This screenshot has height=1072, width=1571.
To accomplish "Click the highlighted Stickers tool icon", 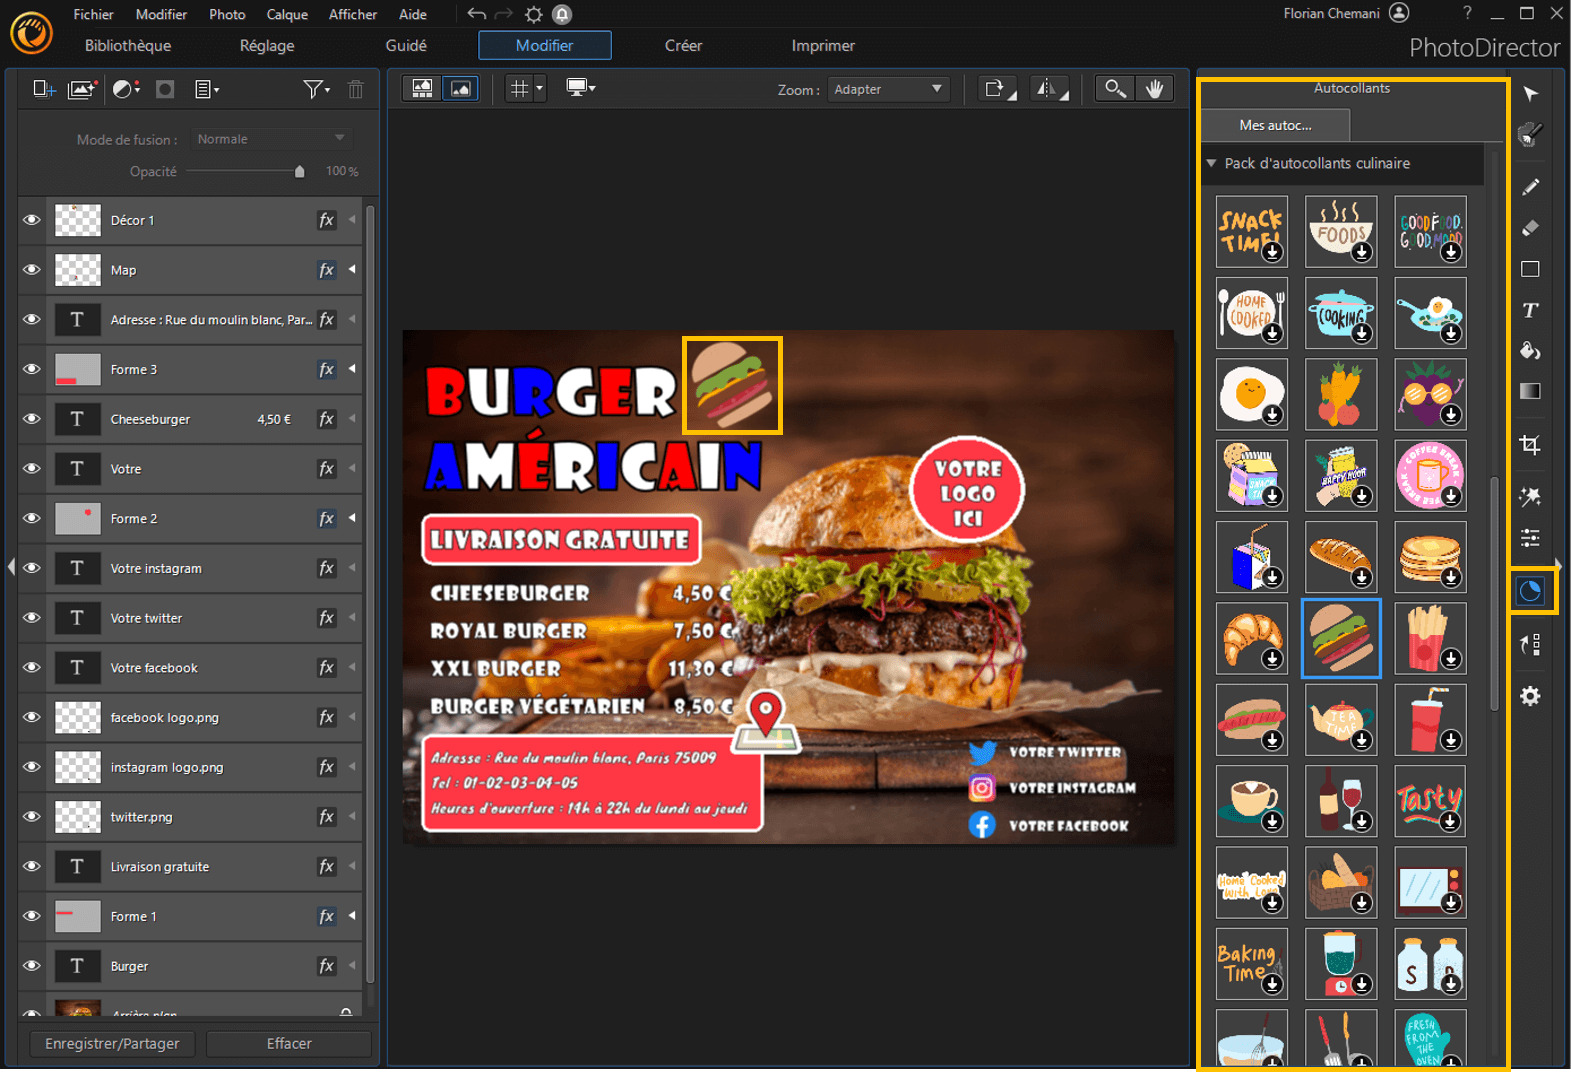I will pos(1530,591).
